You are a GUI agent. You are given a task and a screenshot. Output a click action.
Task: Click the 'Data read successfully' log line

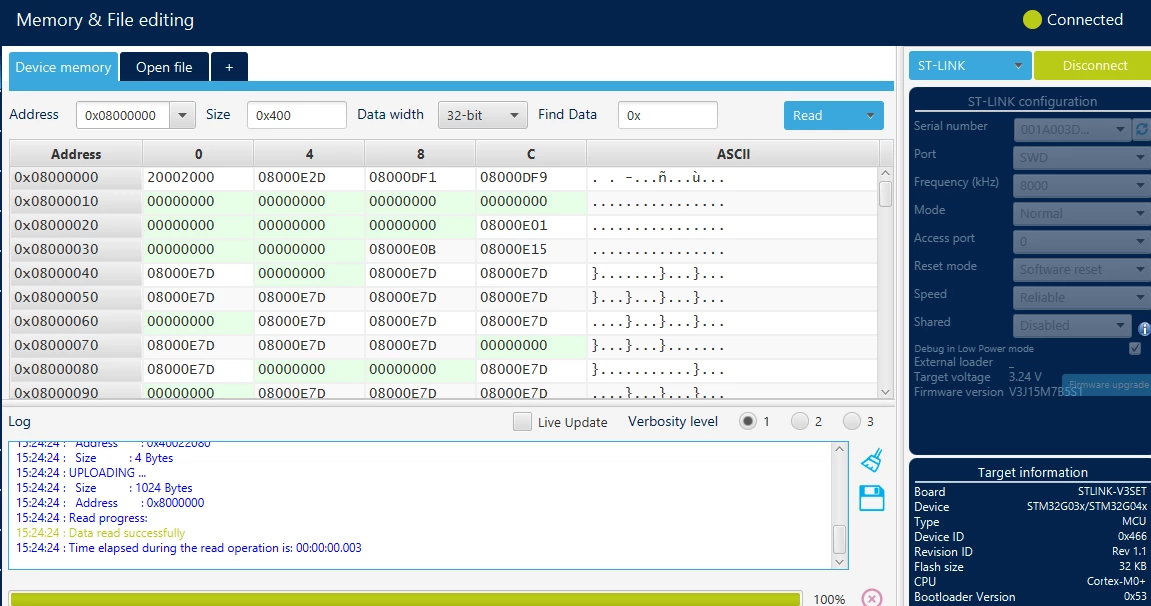[x=101, y=533]
